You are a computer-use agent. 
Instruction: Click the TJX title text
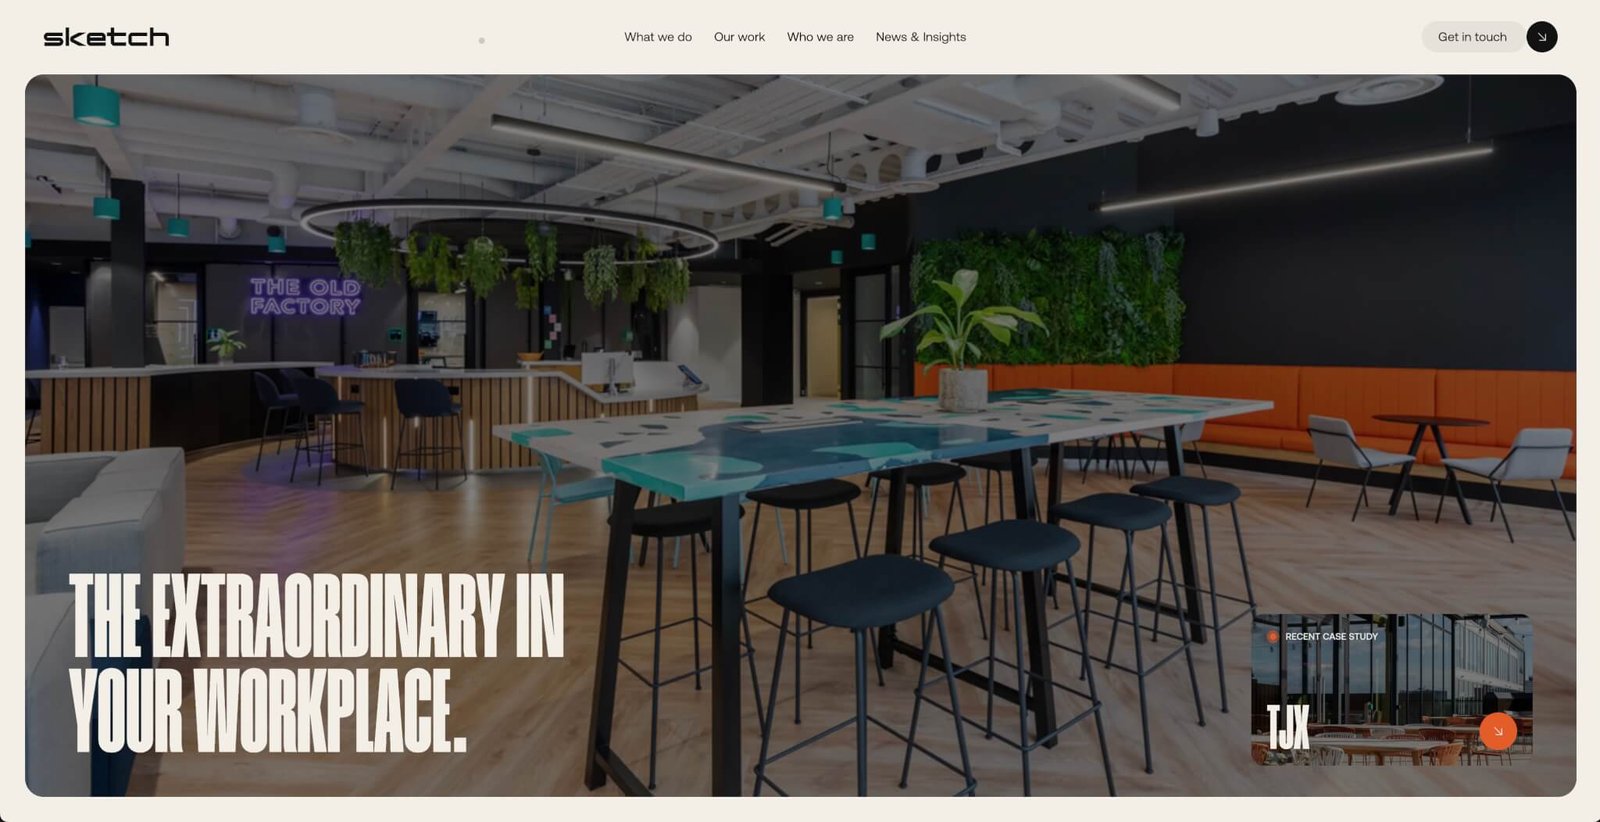pos(1288,727)
